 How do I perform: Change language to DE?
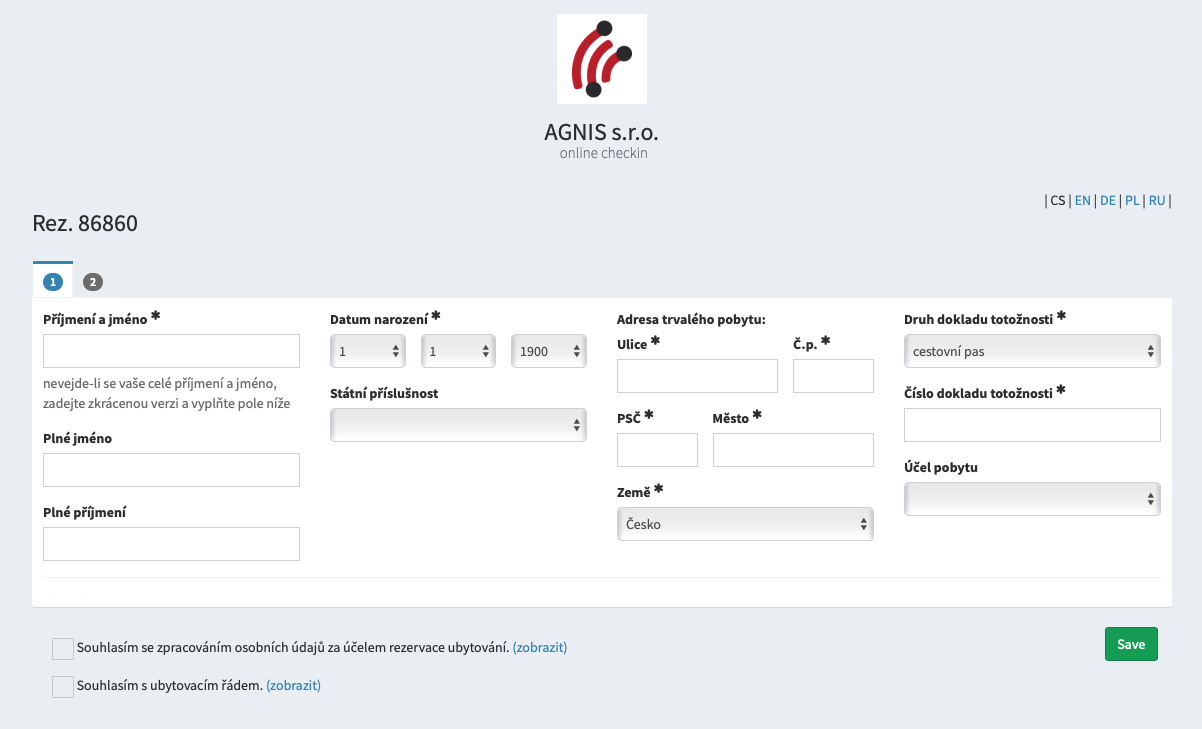pos(1107,201)
